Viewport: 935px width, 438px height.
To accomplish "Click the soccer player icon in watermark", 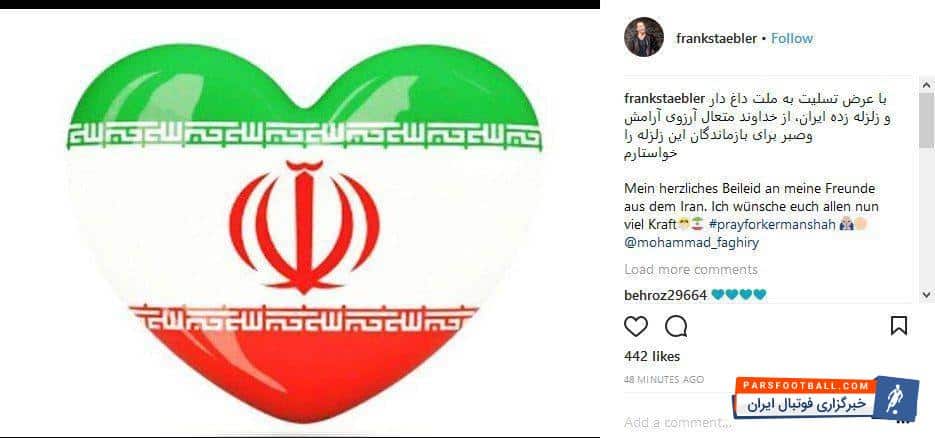I will 893,399.
